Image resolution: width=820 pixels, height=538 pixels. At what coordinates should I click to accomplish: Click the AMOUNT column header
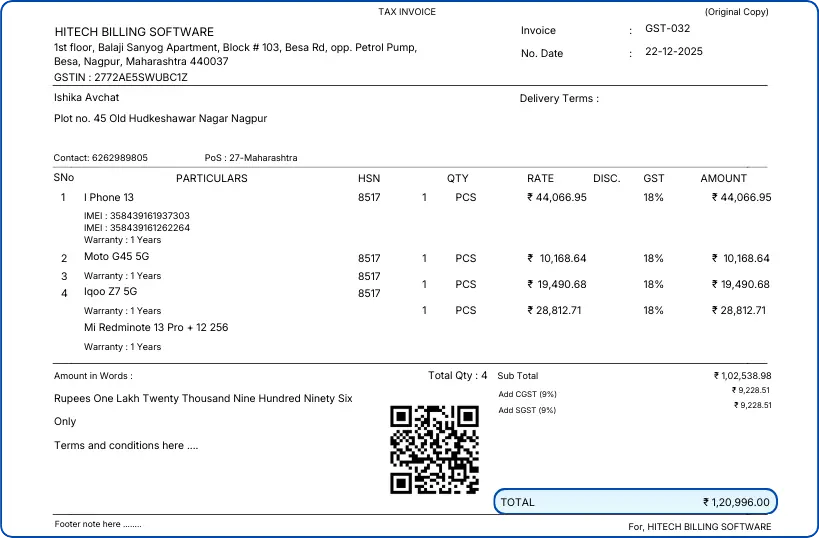click(x=723, y=179)
